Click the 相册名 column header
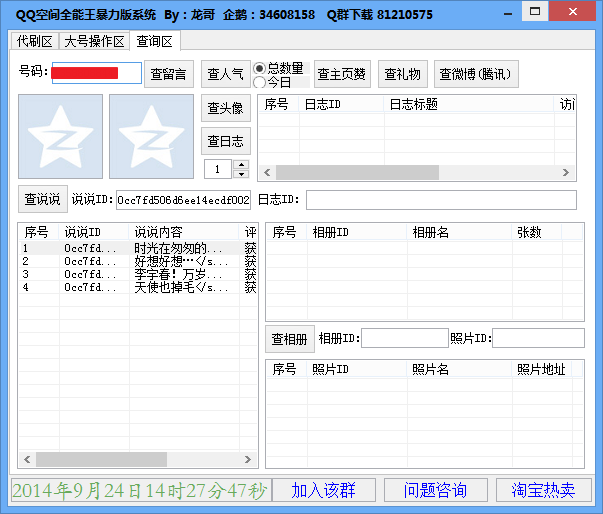The width and height of the screenshot is (603, 514). click(459, 232)
